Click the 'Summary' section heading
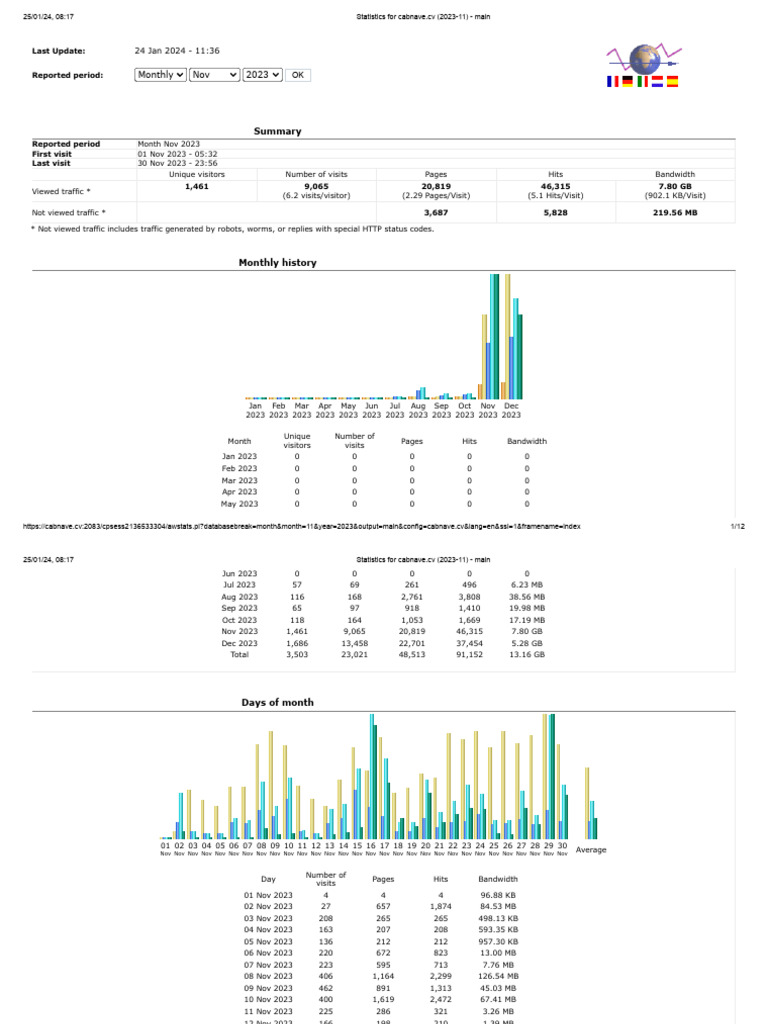The image size is (768, 1024). [x=278, y=131]
